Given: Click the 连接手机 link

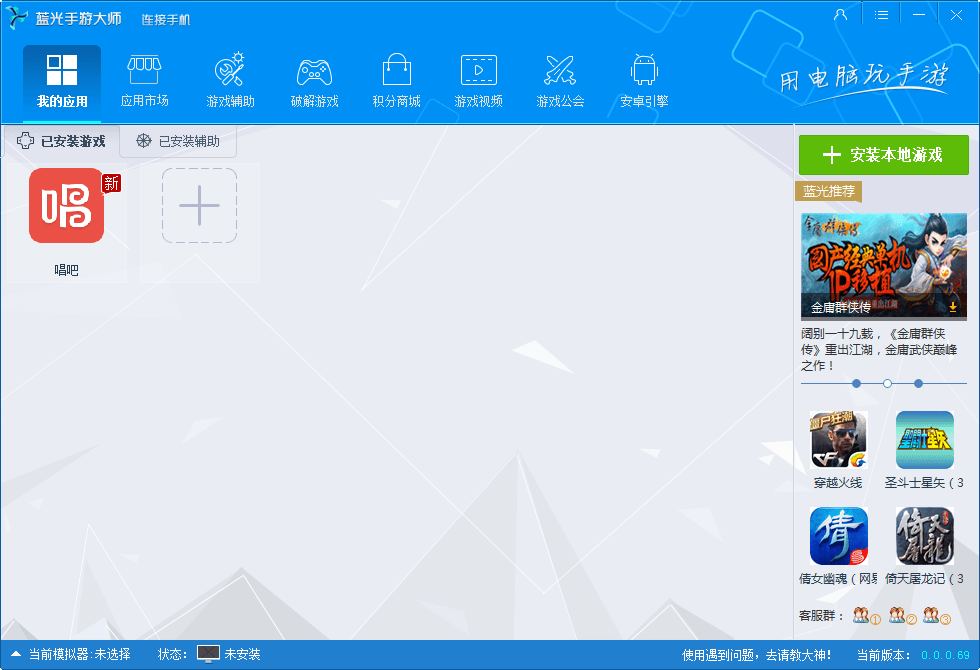Looking at the screenshot, I should click(x=164, y=17).
